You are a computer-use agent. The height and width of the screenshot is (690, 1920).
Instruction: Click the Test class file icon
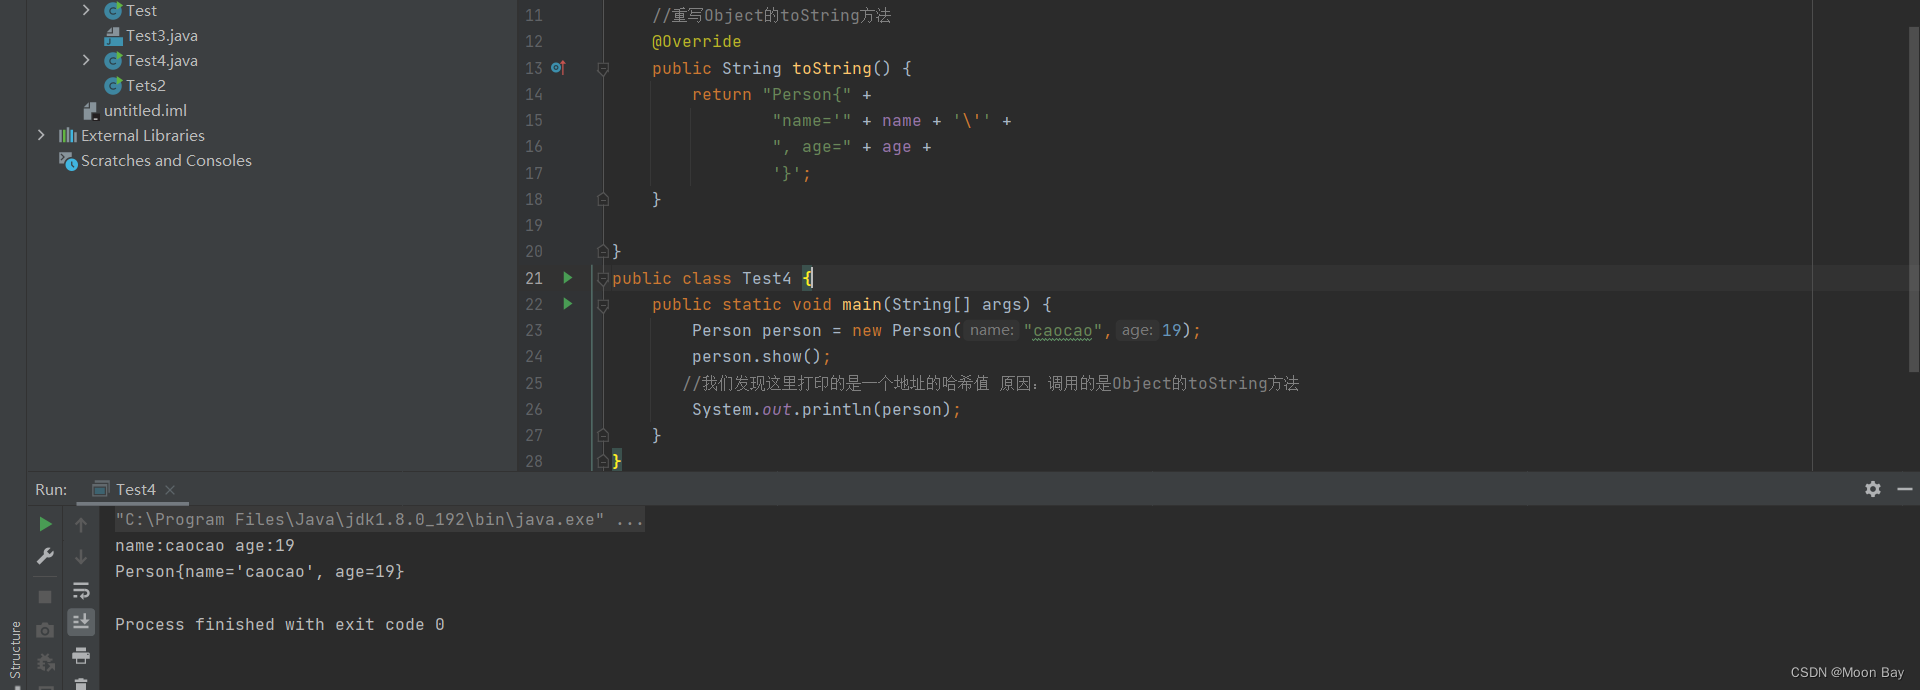tap(113, 10)
